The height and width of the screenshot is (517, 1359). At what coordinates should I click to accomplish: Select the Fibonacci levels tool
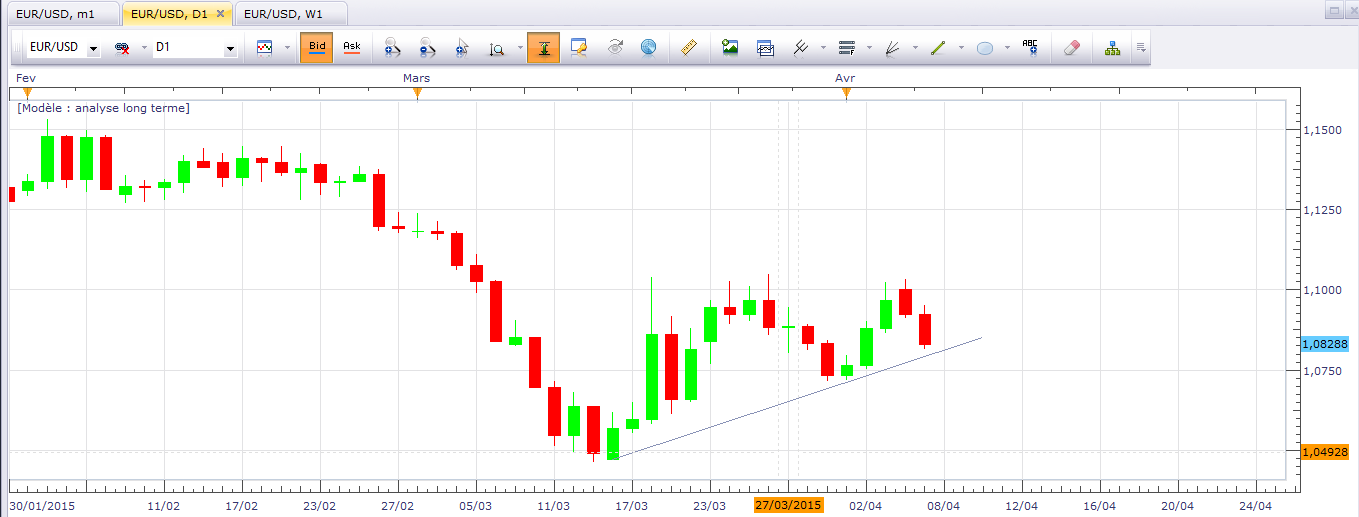847,47
